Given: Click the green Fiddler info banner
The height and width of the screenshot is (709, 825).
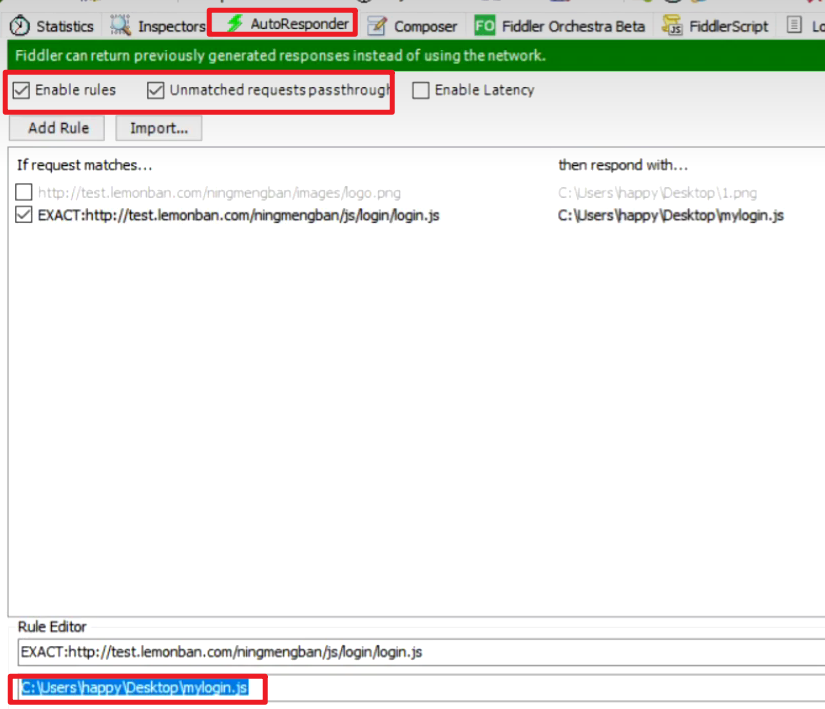Looking at the screenshot, I should pos(416,55).
